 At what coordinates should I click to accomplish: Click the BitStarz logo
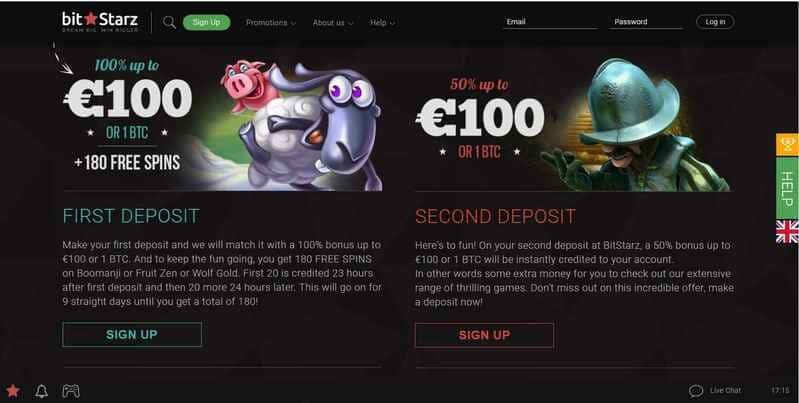[100, 22]
